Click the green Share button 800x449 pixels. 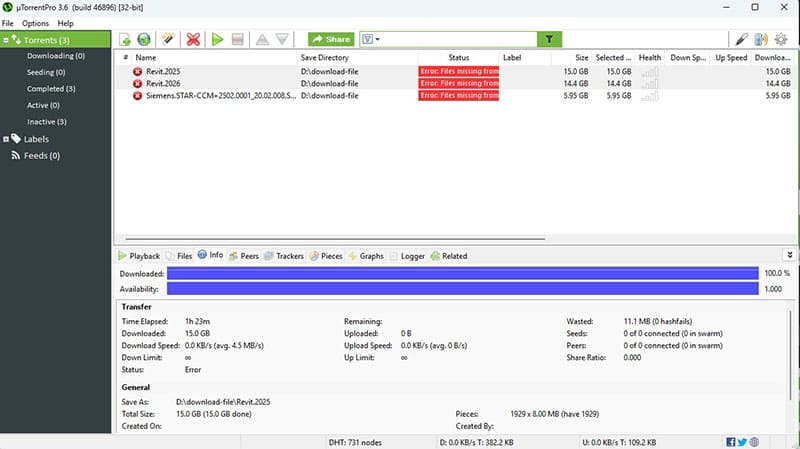(331, 39)
